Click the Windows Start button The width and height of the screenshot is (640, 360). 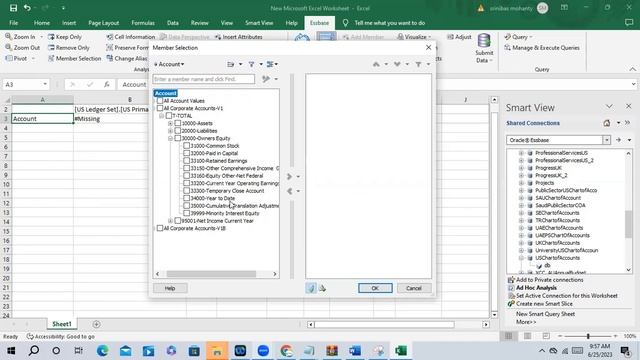[11, 351]
